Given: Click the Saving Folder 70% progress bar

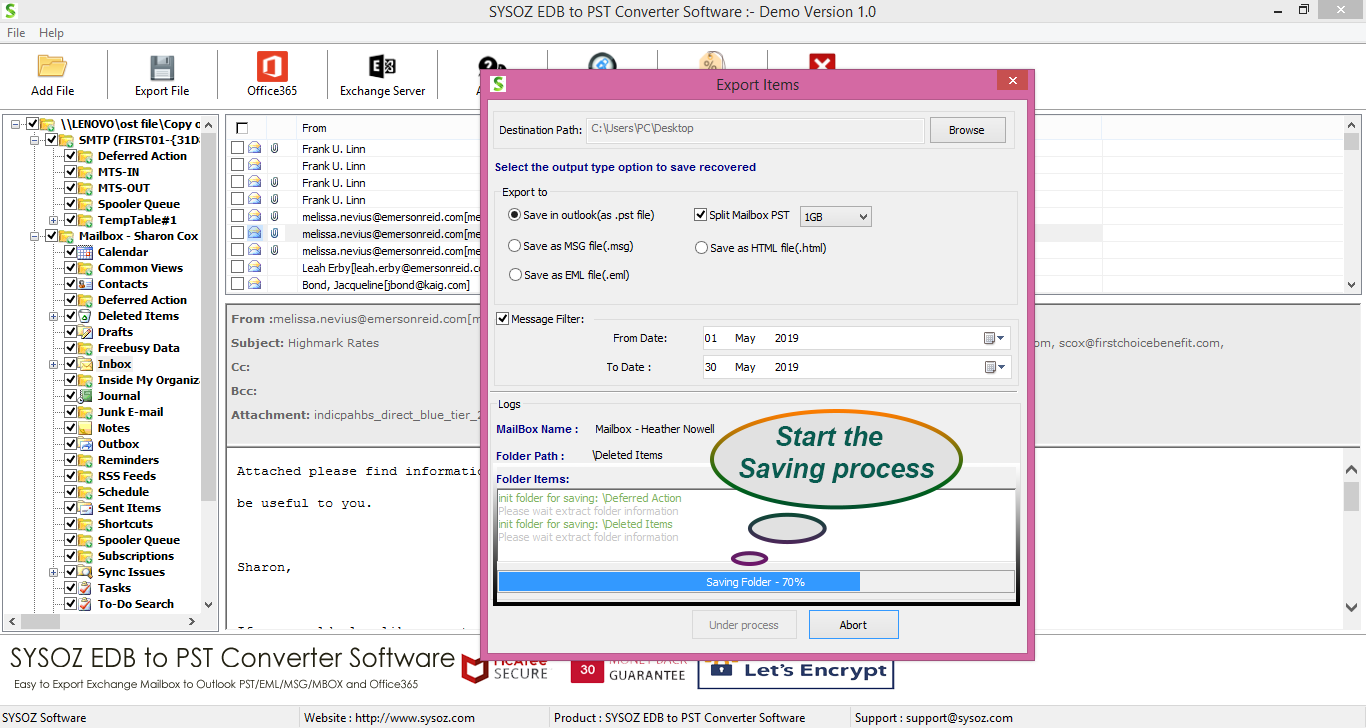Looking at the screenshot, I should 756,582.
